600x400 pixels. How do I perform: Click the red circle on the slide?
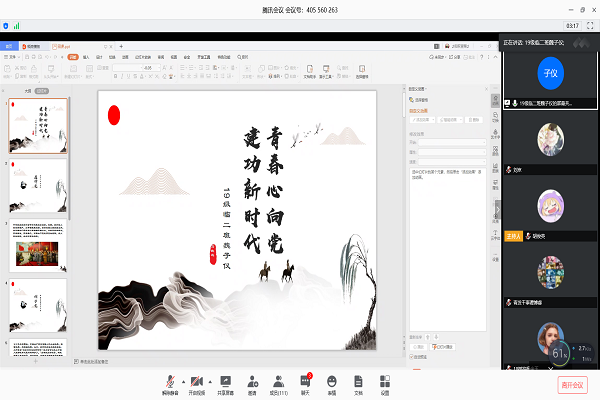114,114
